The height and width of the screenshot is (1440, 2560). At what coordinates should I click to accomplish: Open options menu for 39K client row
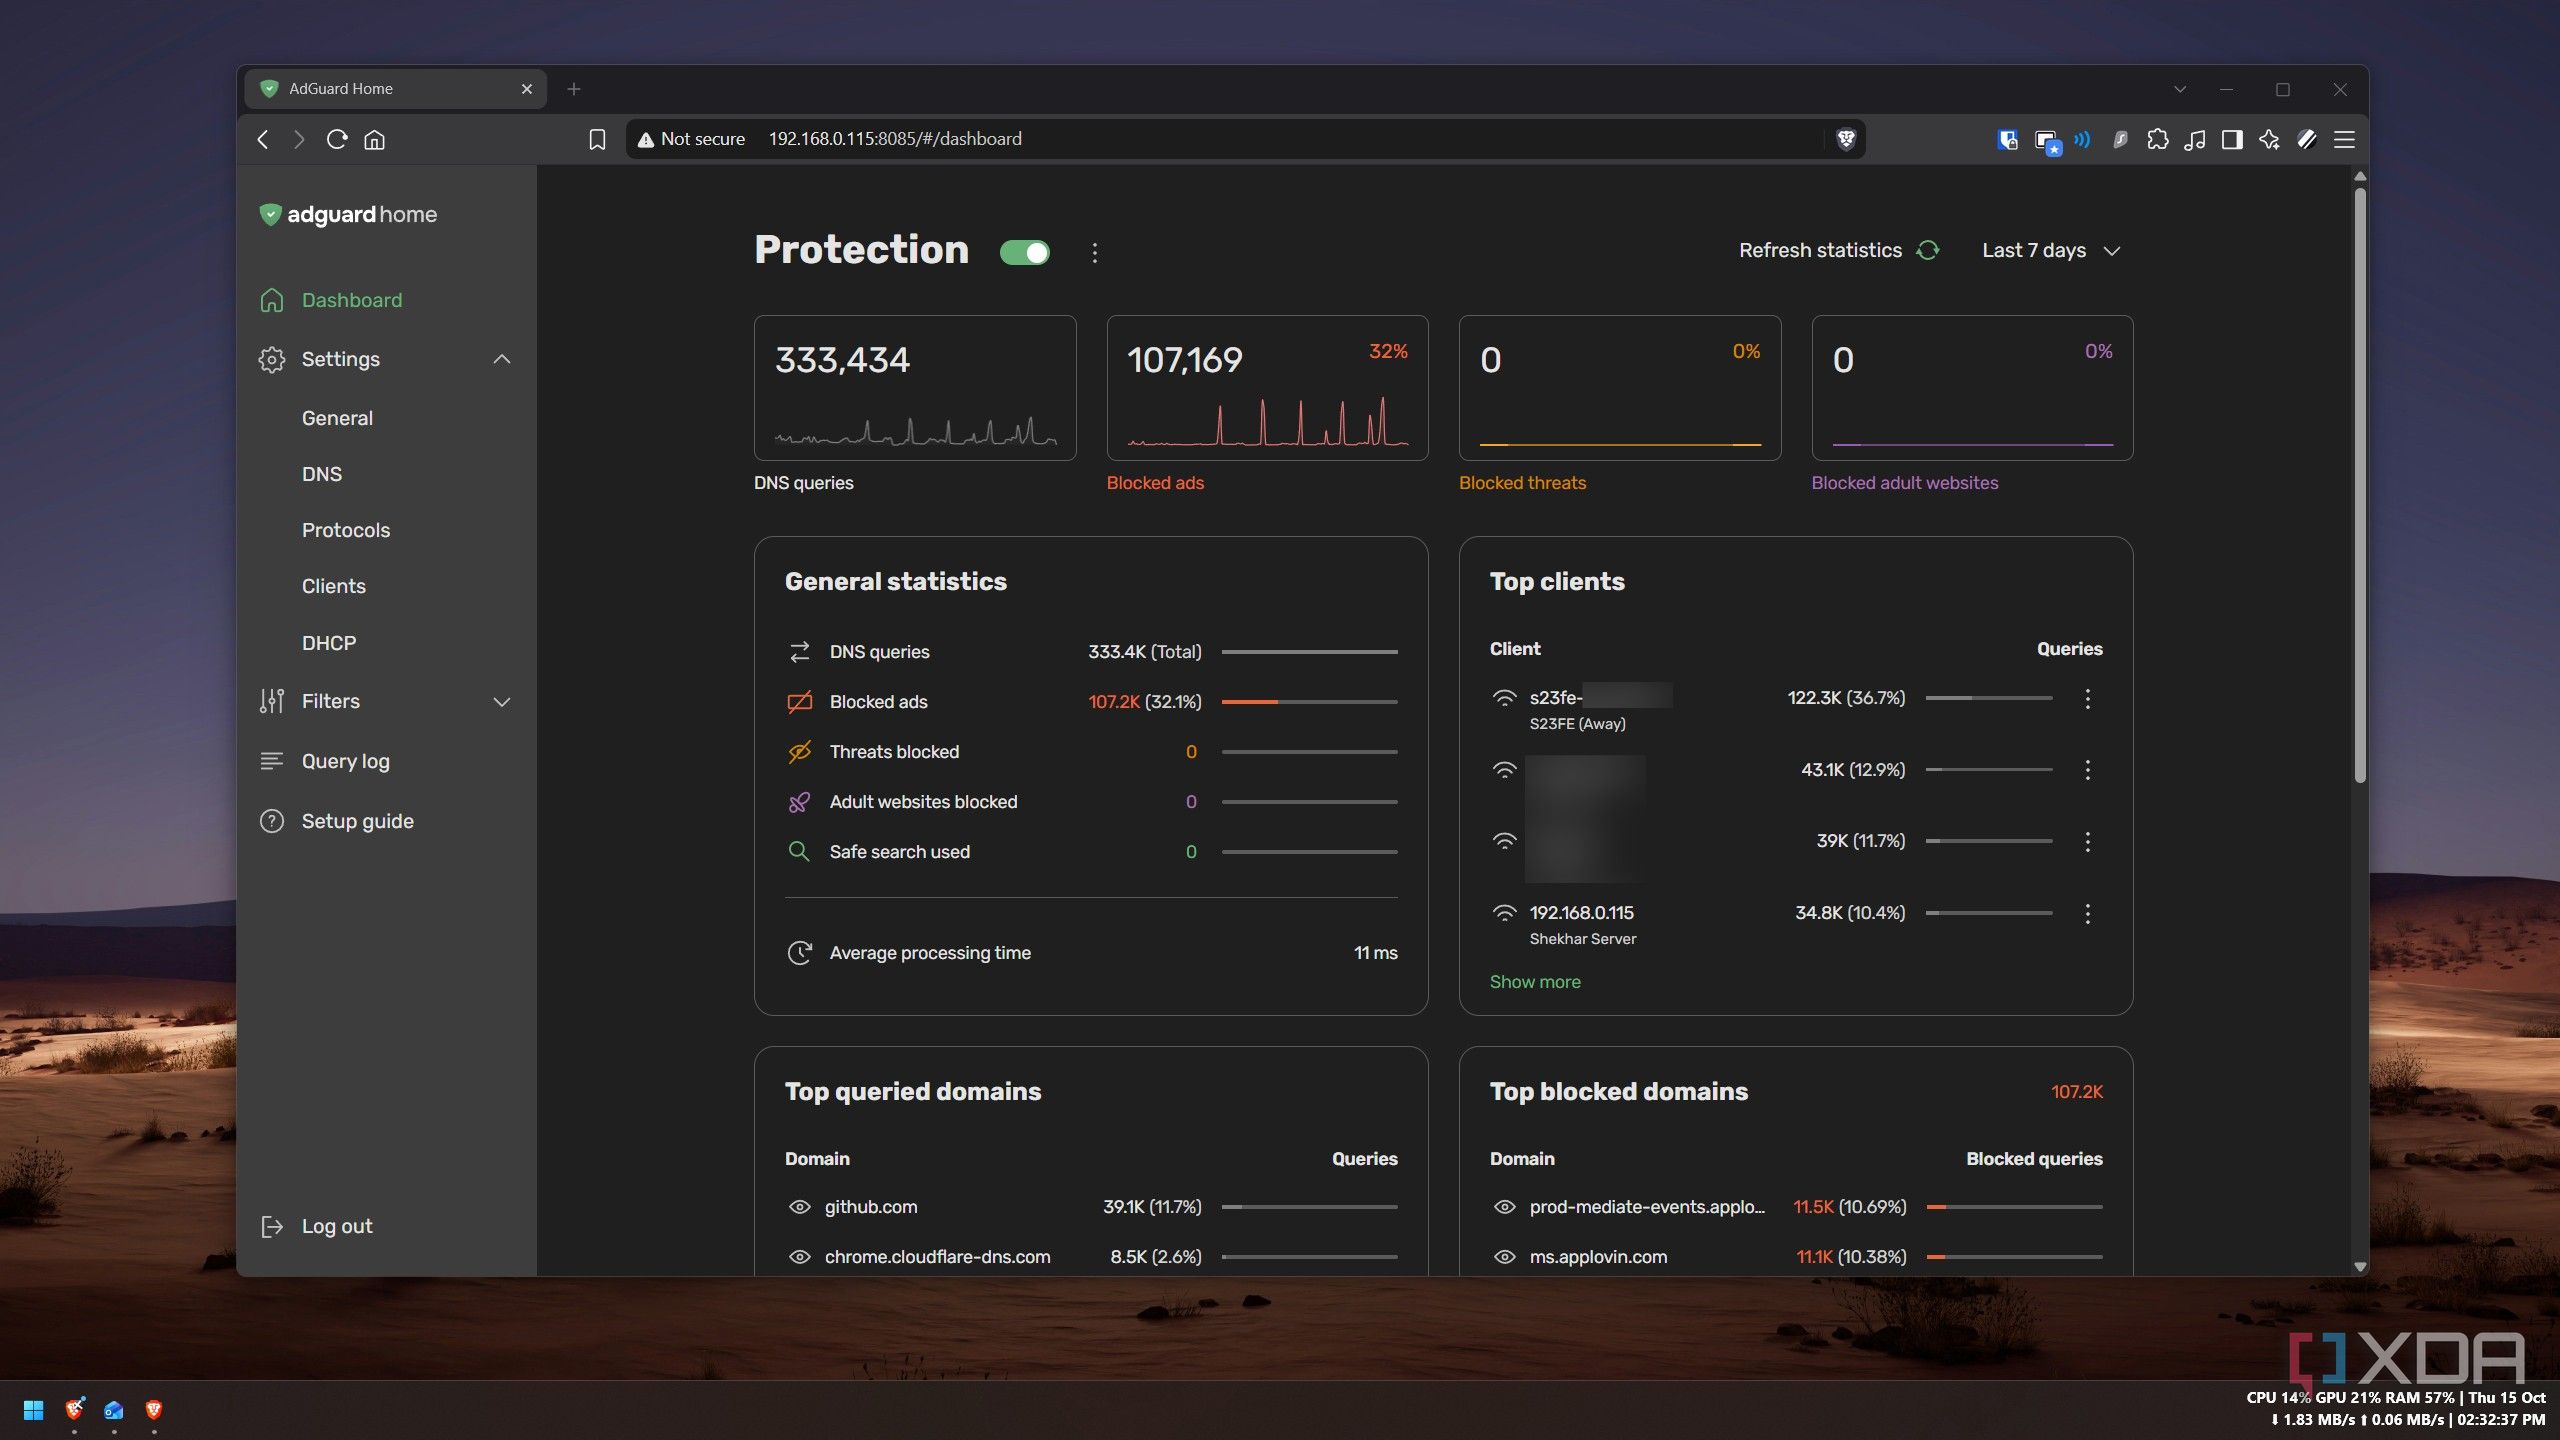pyautogui.click(x=2087, y=842)
